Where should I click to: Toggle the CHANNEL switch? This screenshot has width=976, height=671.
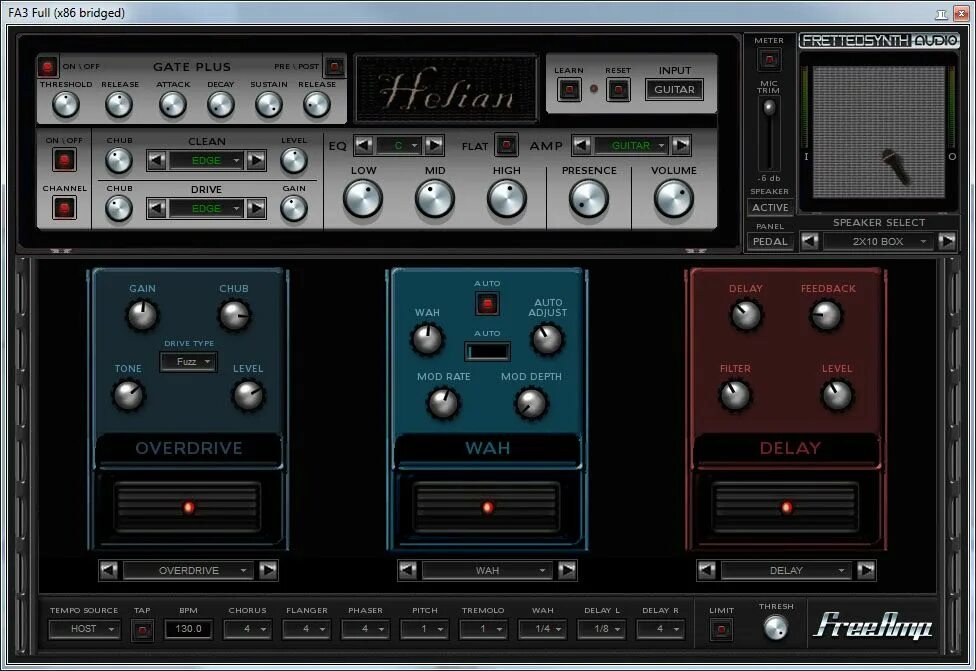click(63, 208)
